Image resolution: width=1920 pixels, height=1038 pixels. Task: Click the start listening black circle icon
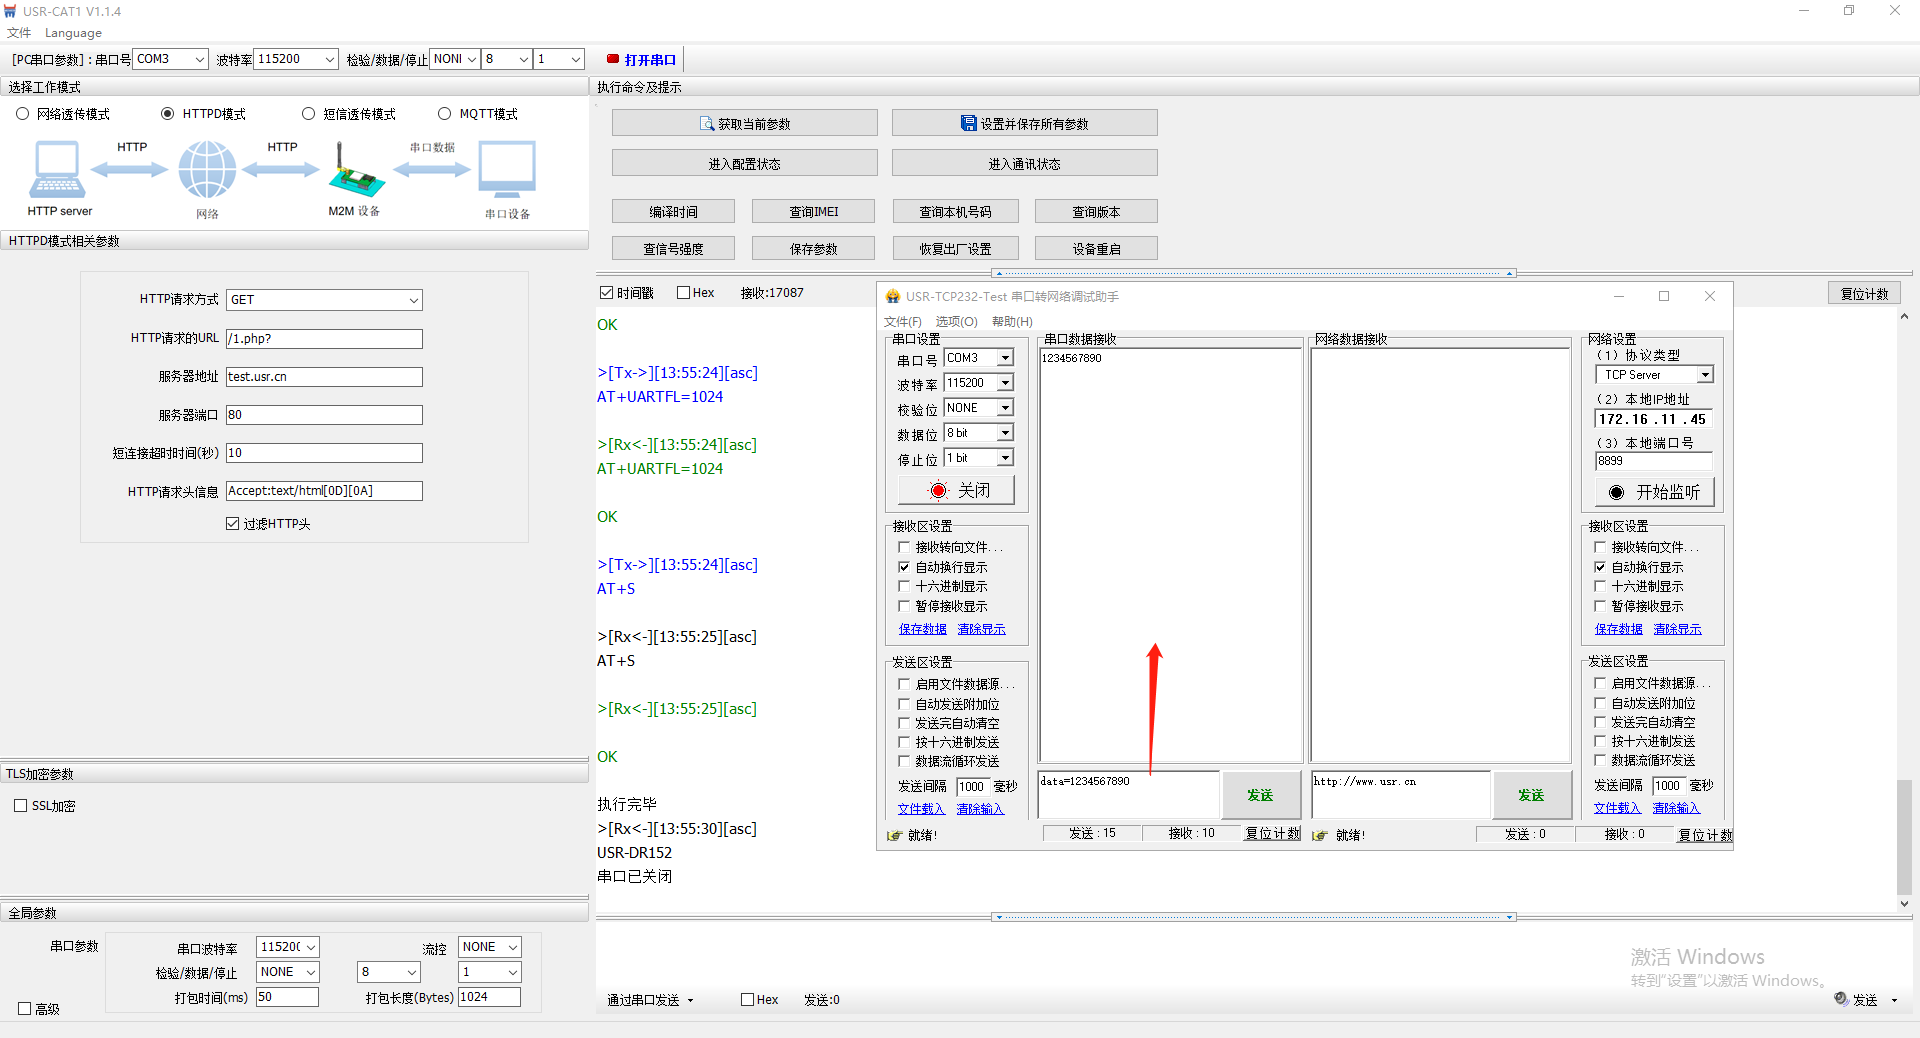tap(1616, 492)
